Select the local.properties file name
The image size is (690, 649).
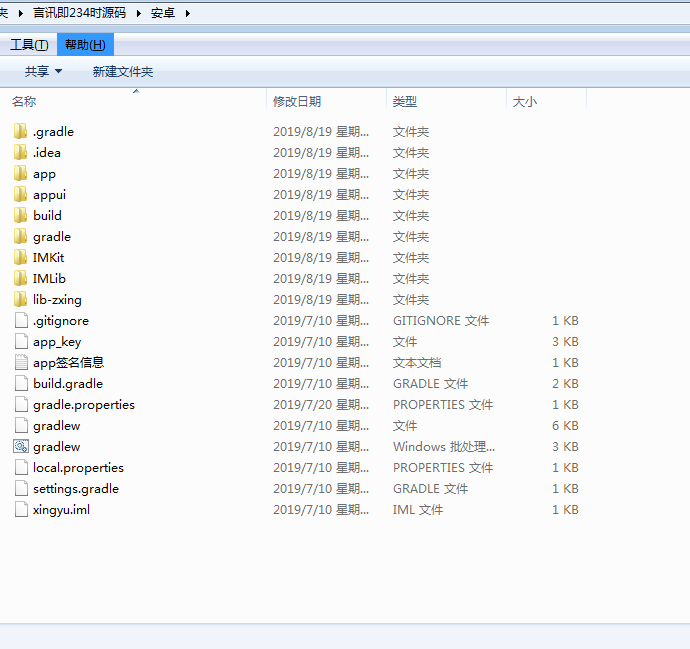(78, 468)
